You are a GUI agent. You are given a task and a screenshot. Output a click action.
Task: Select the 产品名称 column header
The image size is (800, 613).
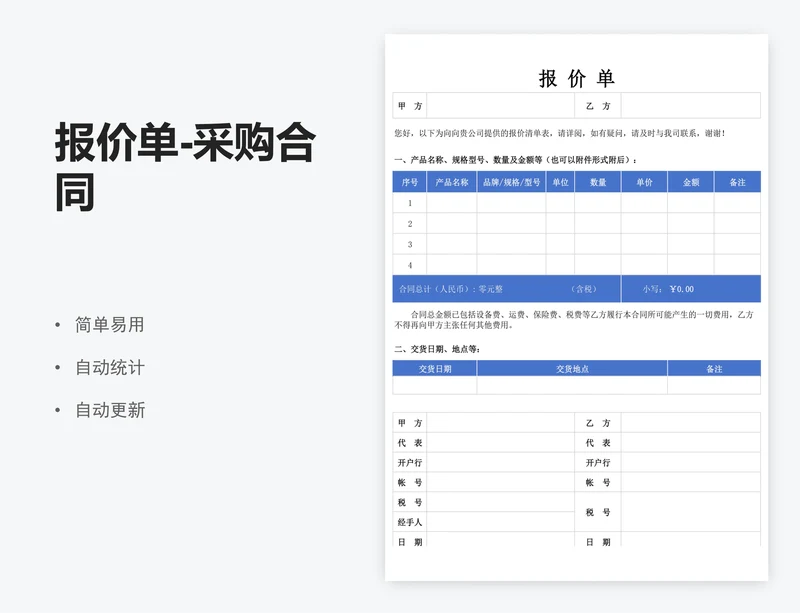click(452, 182)
